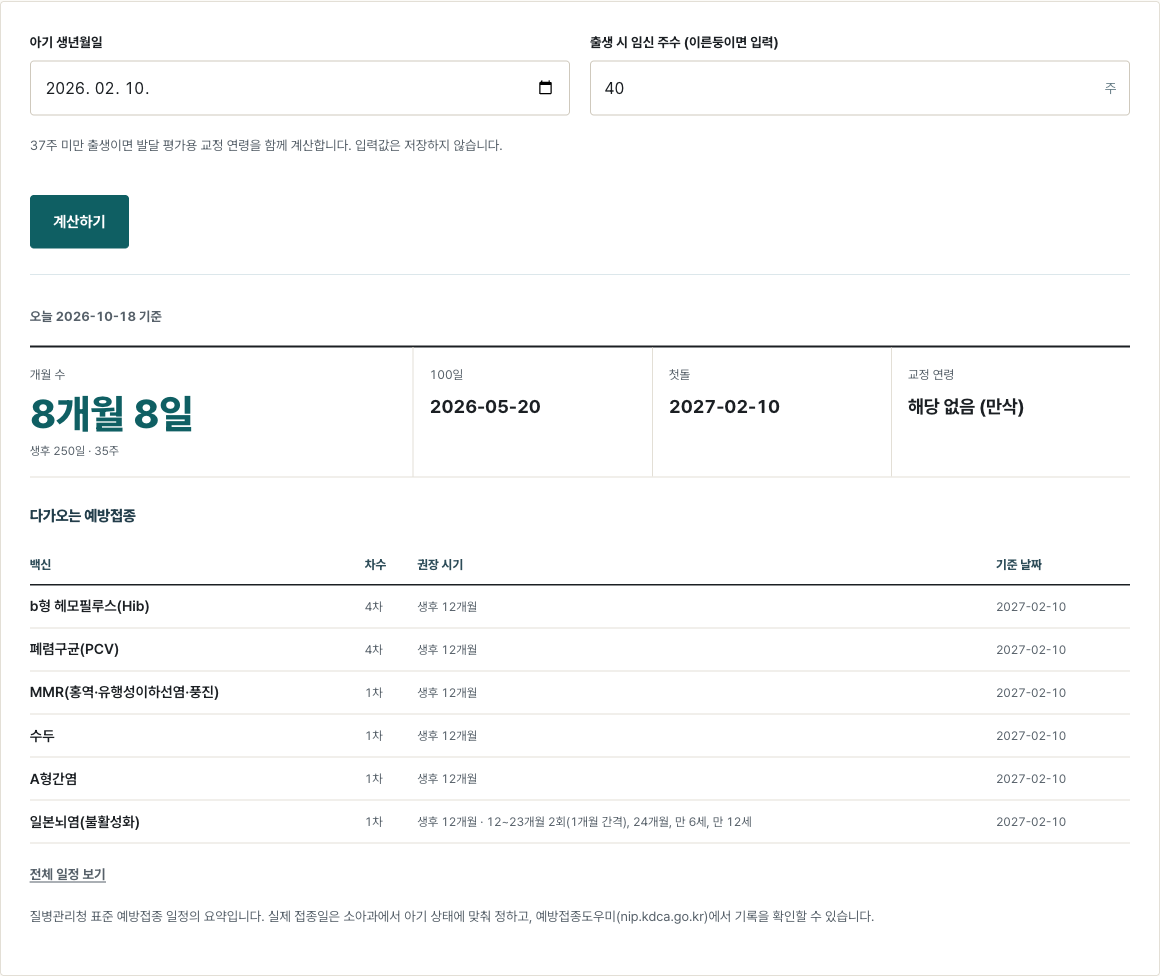Click the 백신 column header
The height and width of the screenshot is (976, 1160).
point(40,564)
